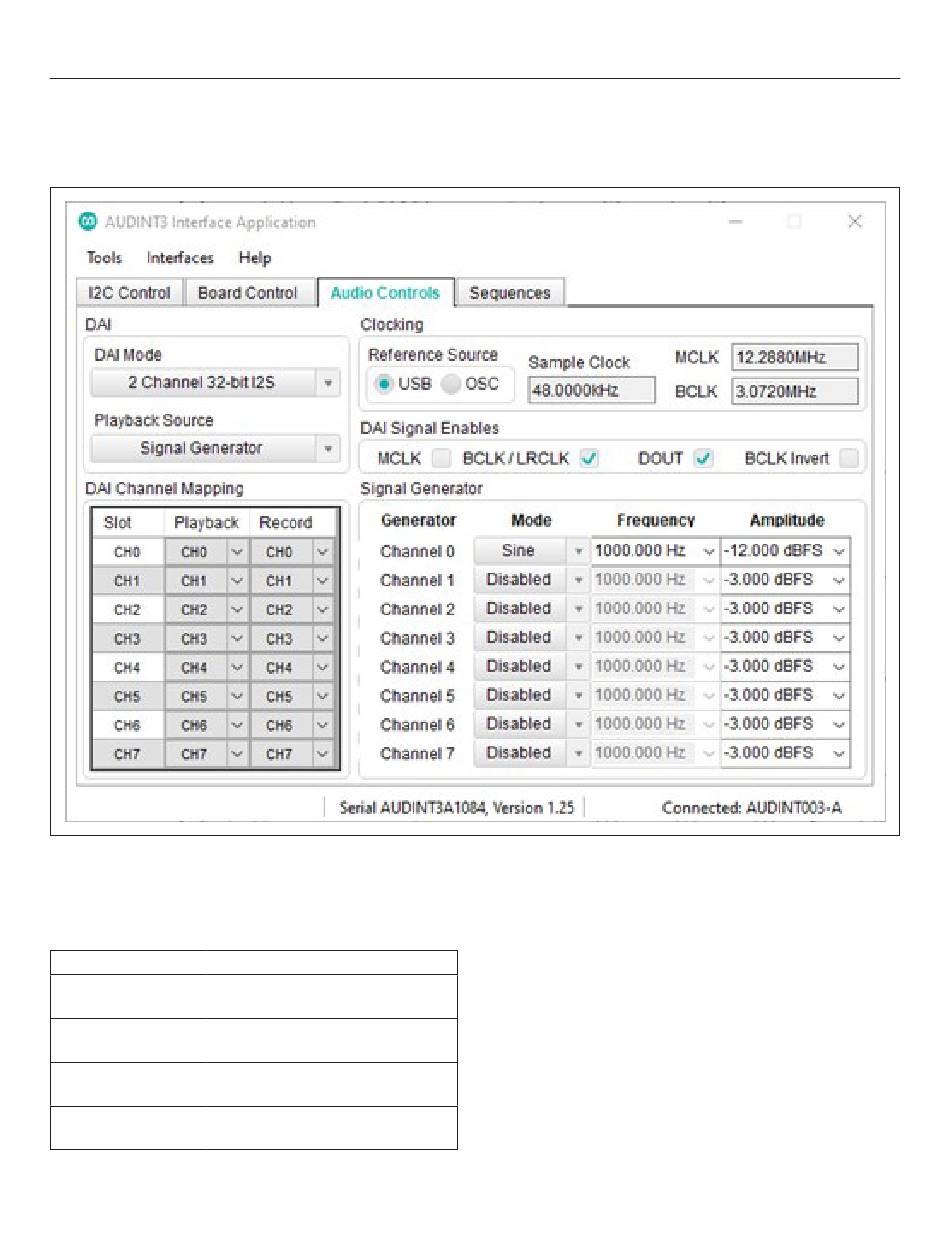950x1254 pixels.
Task: Enable the BCLK Invert checkbox
Action: (x=849, y=459)
